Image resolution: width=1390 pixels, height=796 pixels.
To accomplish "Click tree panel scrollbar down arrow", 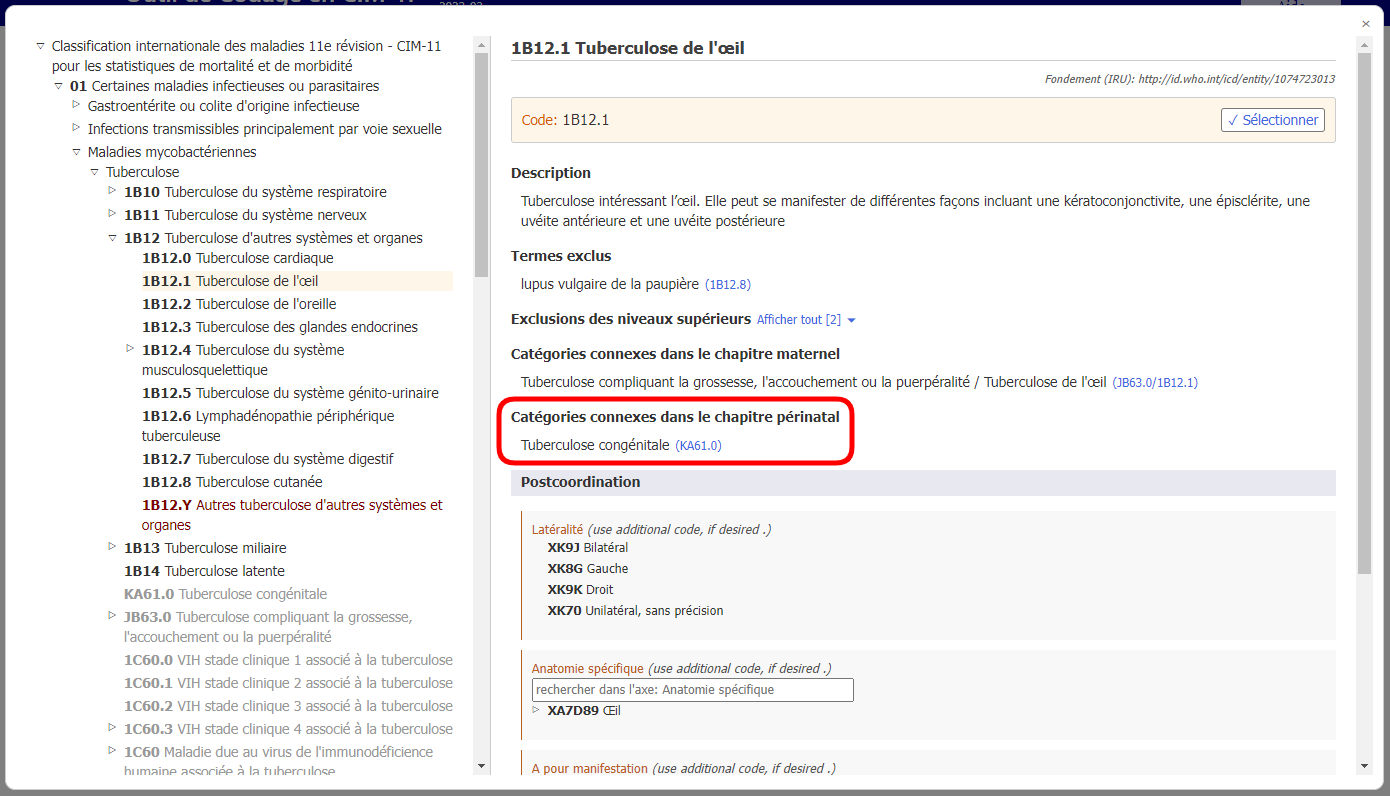I will pyautogui.click(x=481, y=766).
